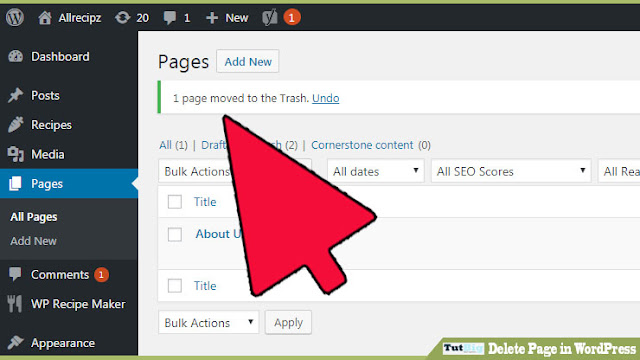This screenshot has height=360, width=640.
Task: Click the Recipes carrot icon
Action: click(x=16, y=125)
